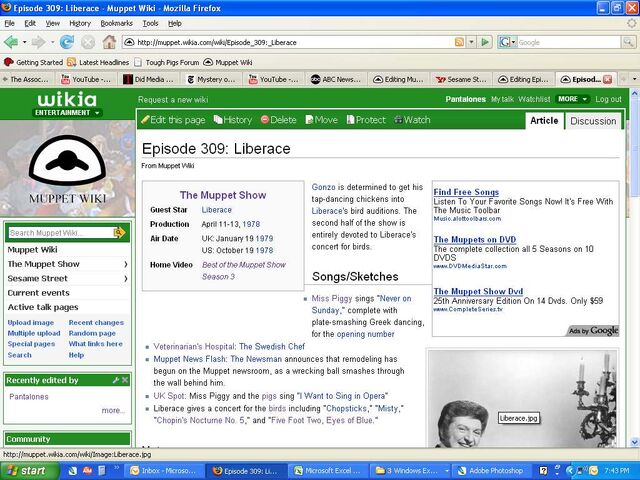
Task: Switch to Microsoft Excel taskbar button
Action: pyautogui.click(x=328, y=471)
